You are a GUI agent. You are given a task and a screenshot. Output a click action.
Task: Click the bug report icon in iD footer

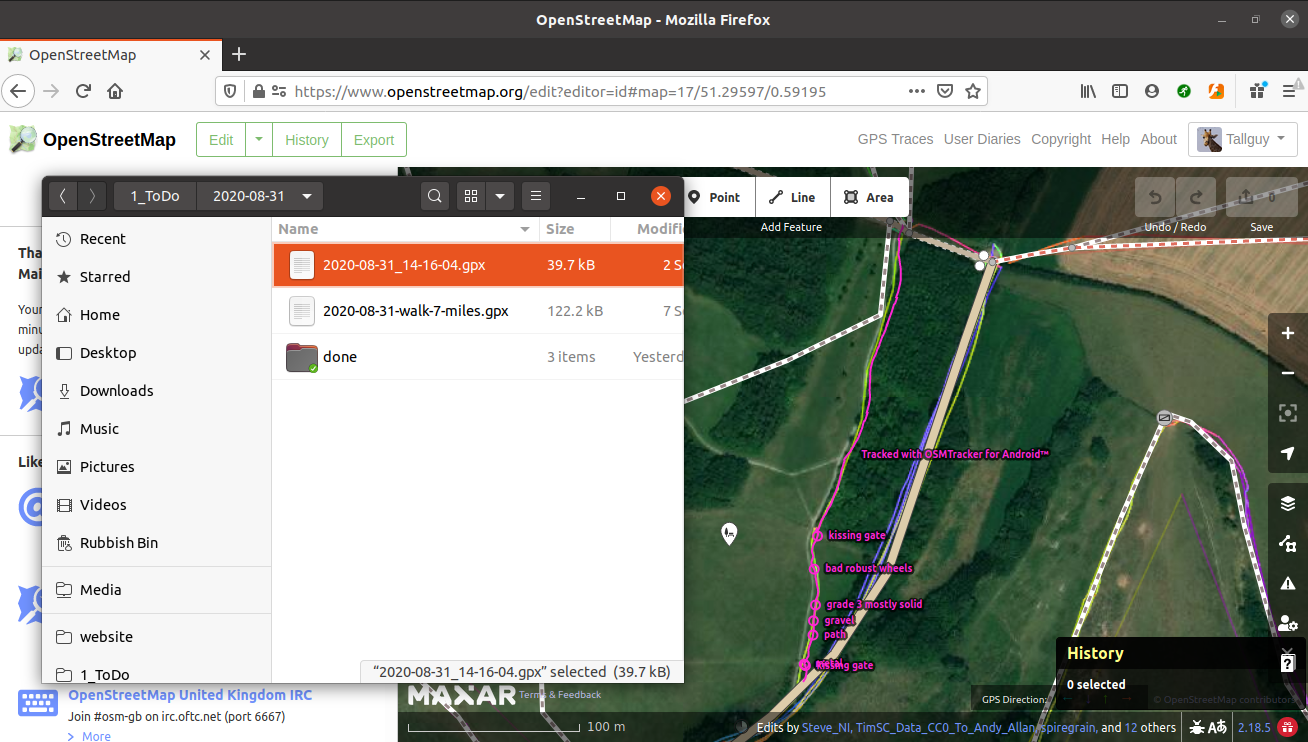[x=1197, y=727]
